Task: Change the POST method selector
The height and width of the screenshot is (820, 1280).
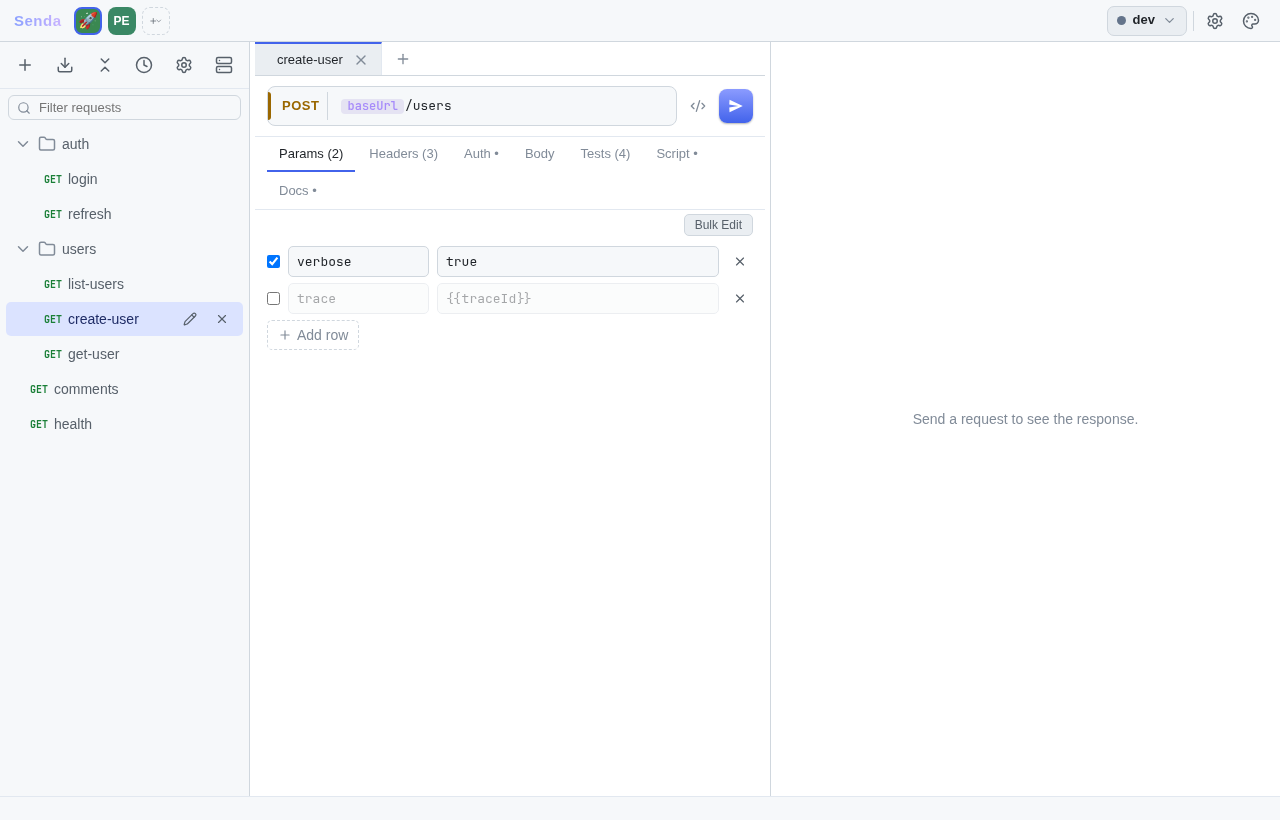Action: pyautogui.click(x=300, y=106)
